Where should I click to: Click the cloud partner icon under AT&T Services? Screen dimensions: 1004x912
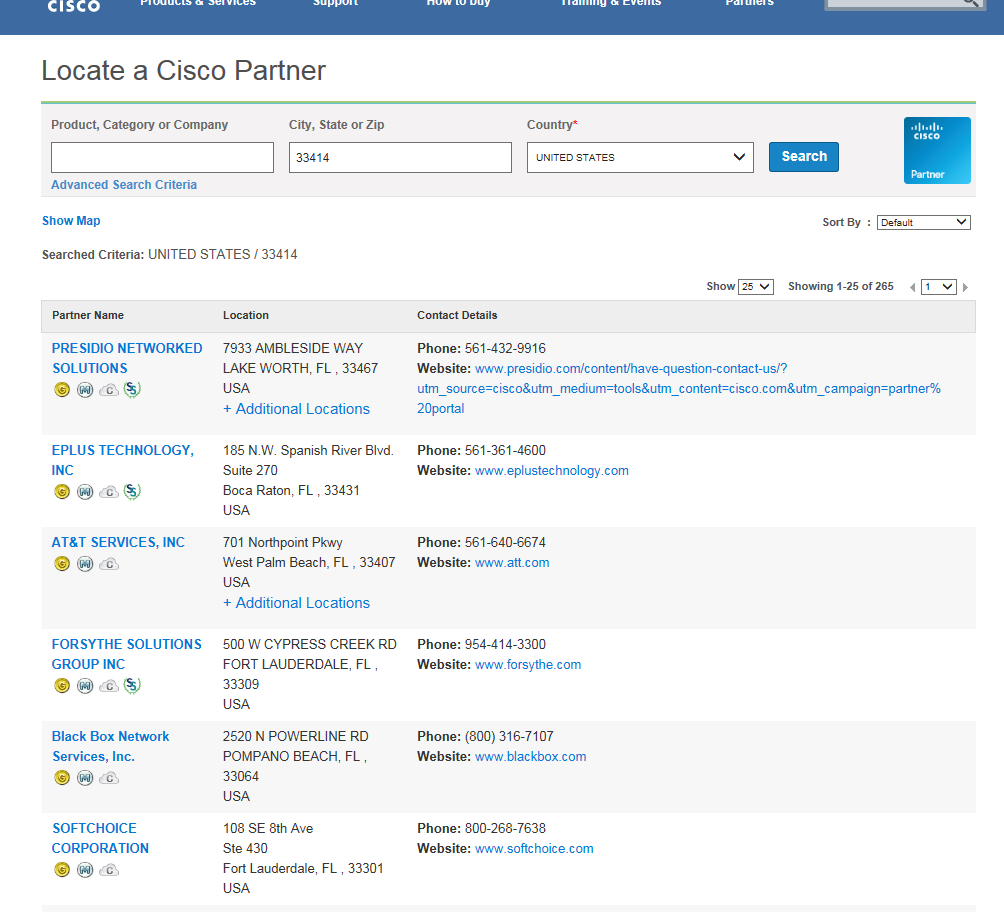[x=109, y=564]
